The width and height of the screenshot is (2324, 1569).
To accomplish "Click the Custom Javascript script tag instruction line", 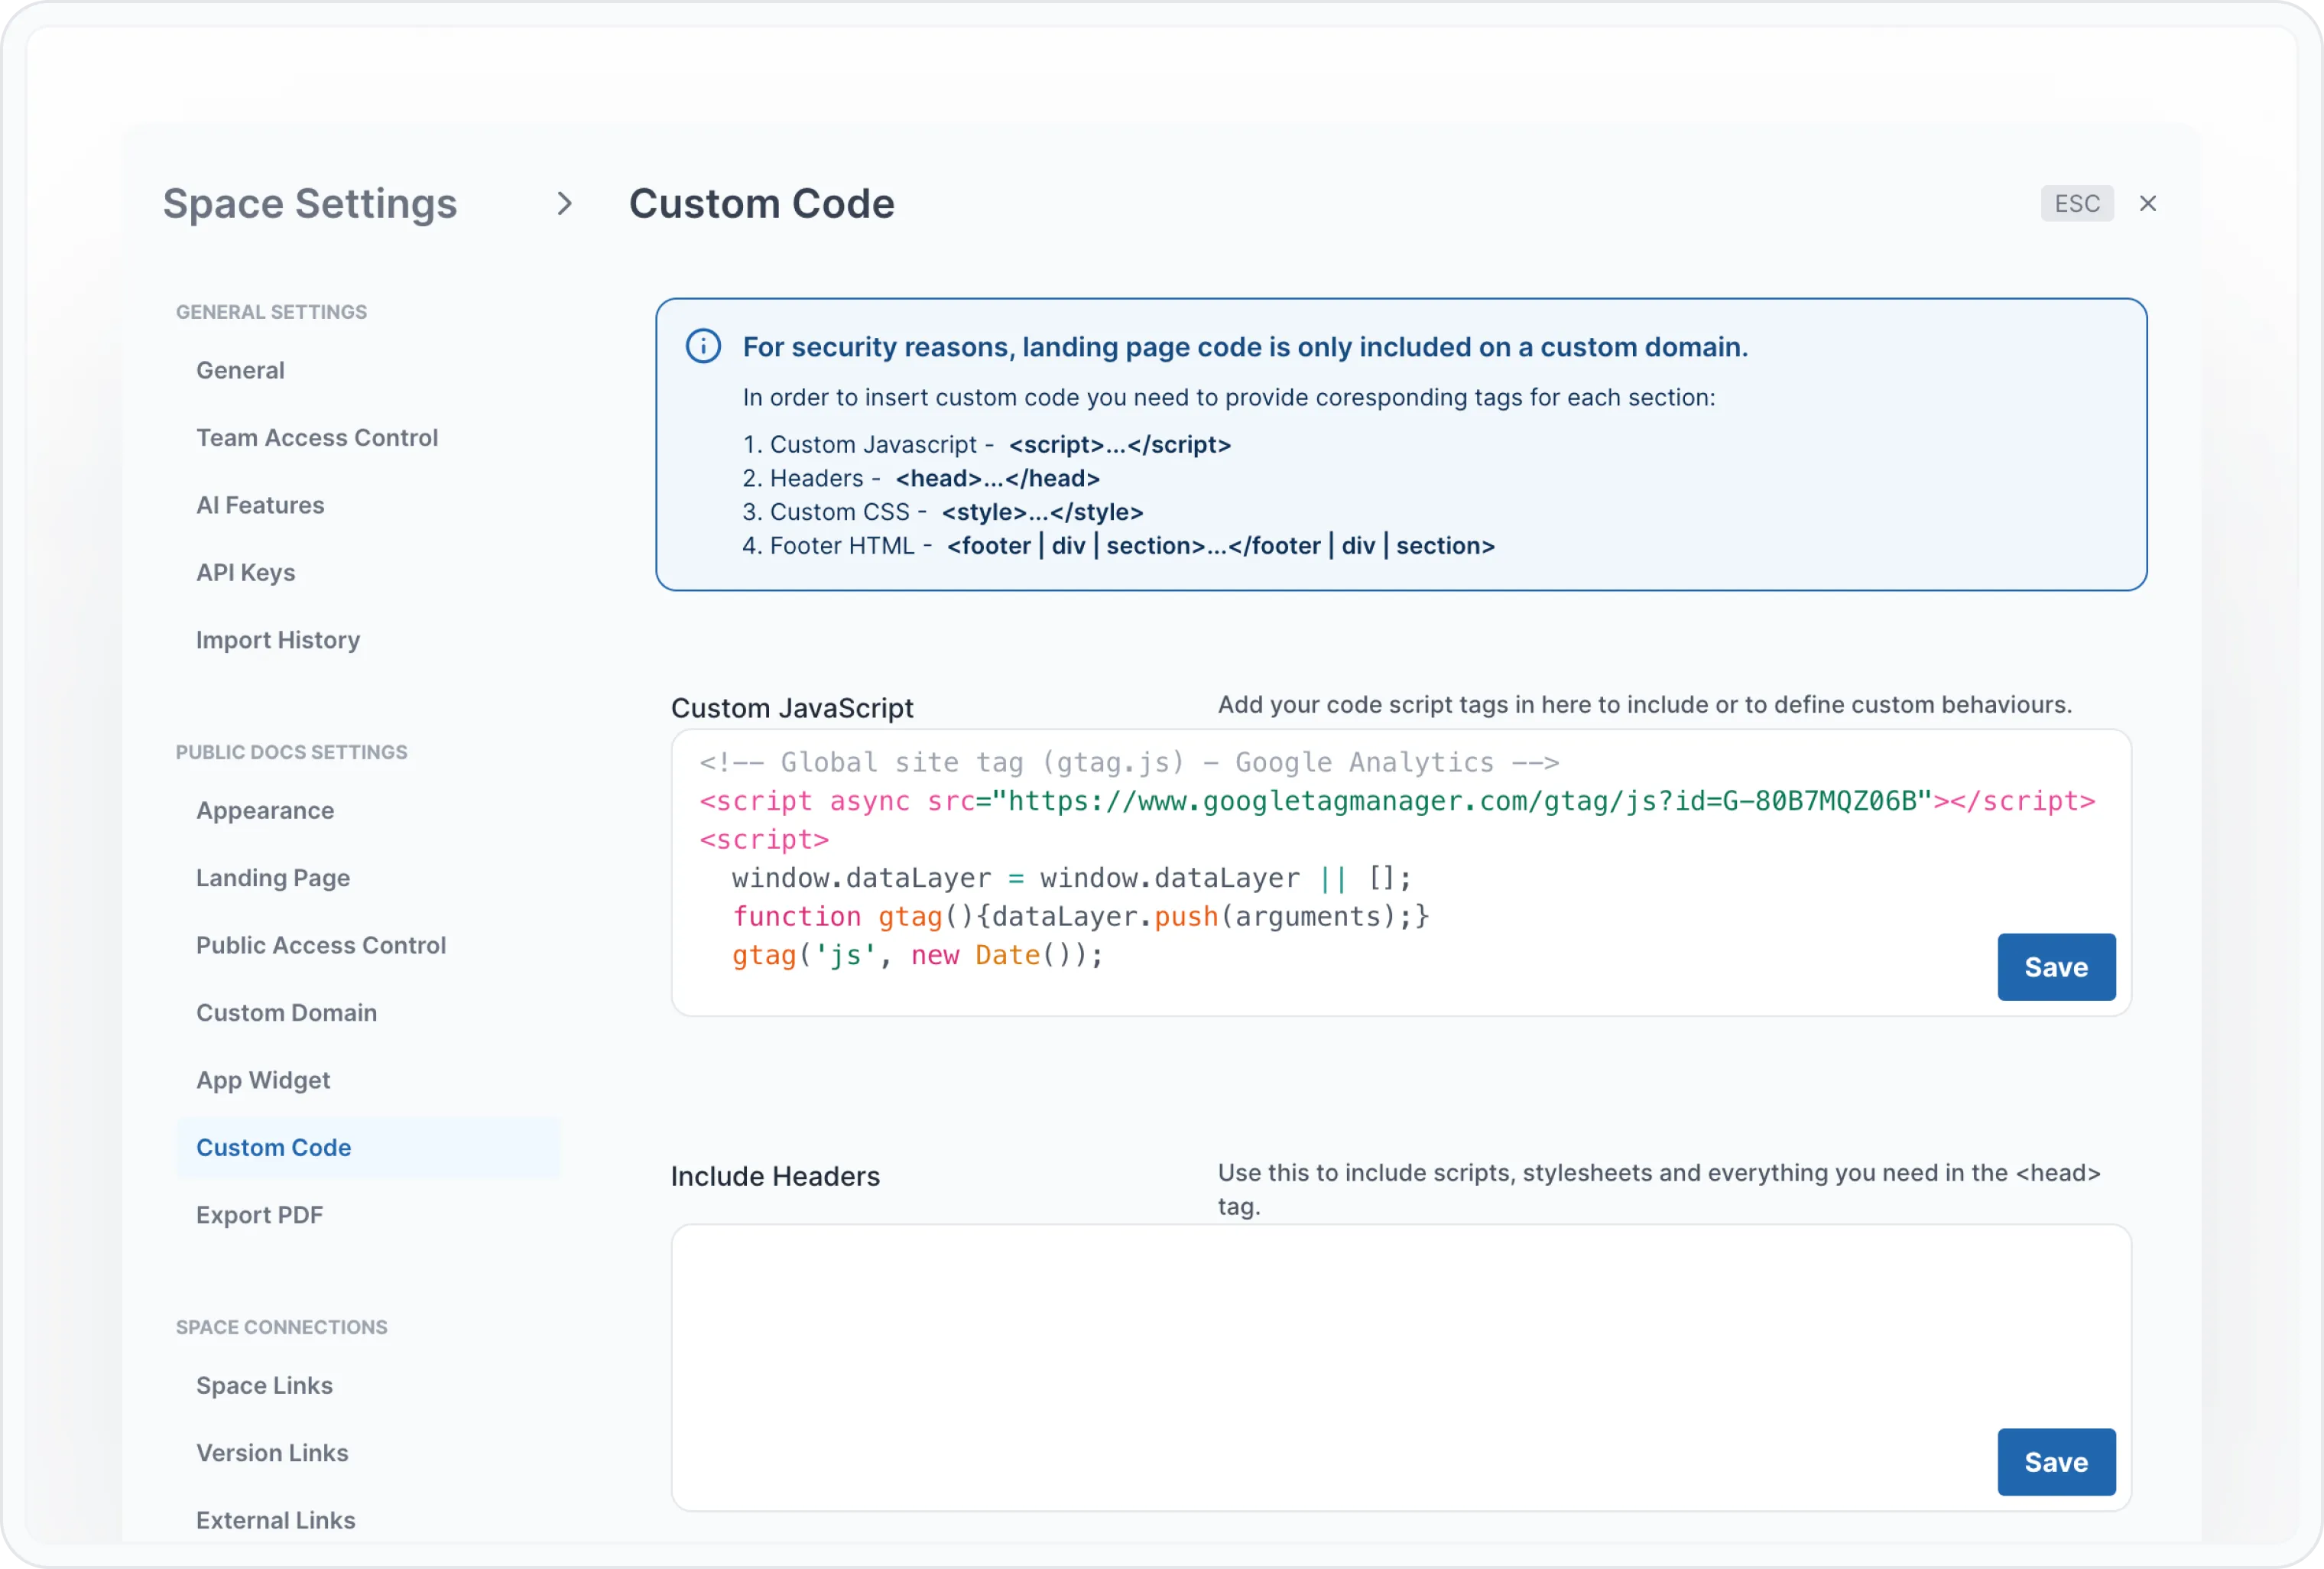I will point(986,445).
